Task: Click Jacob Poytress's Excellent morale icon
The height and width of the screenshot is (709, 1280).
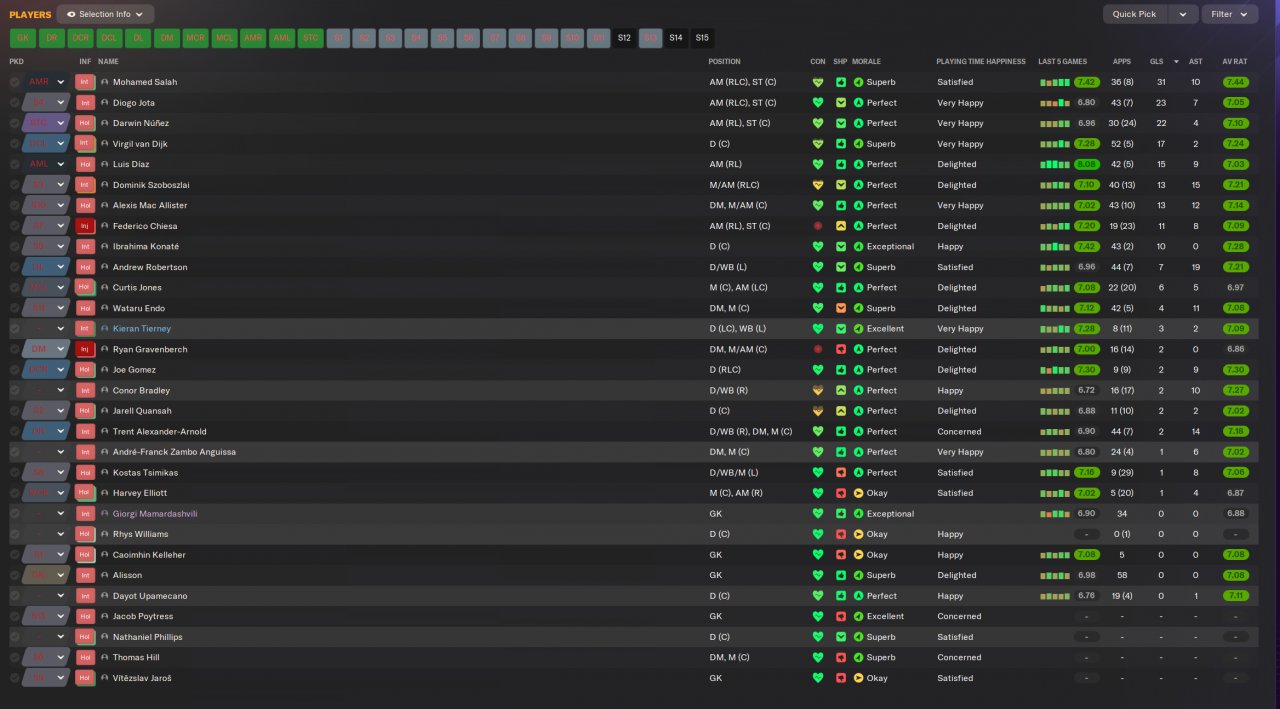Action: tap(858, 616)
